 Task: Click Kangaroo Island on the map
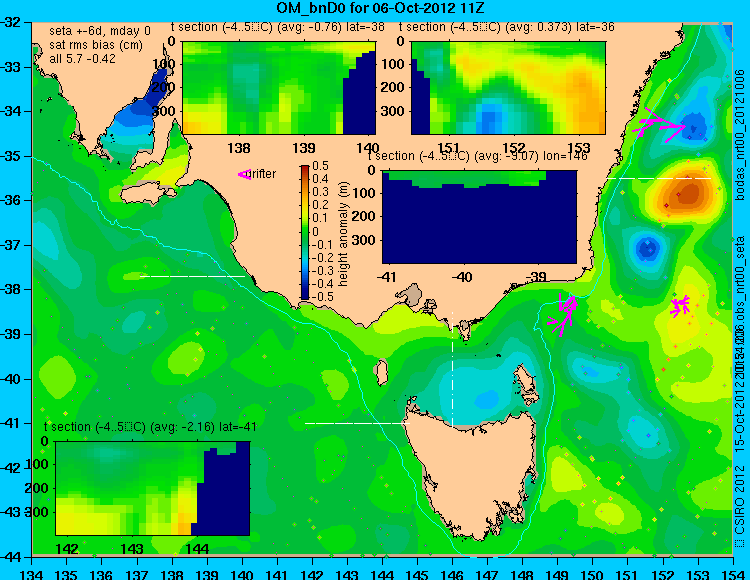[x=147, y=194]
